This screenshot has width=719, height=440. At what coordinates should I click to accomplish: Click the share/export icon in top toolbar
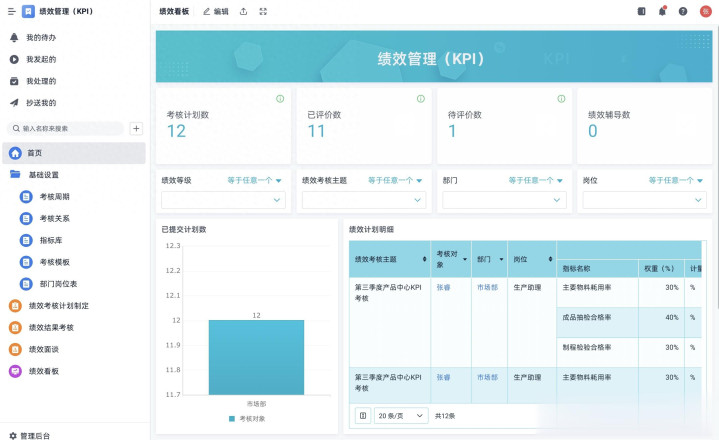244,11
